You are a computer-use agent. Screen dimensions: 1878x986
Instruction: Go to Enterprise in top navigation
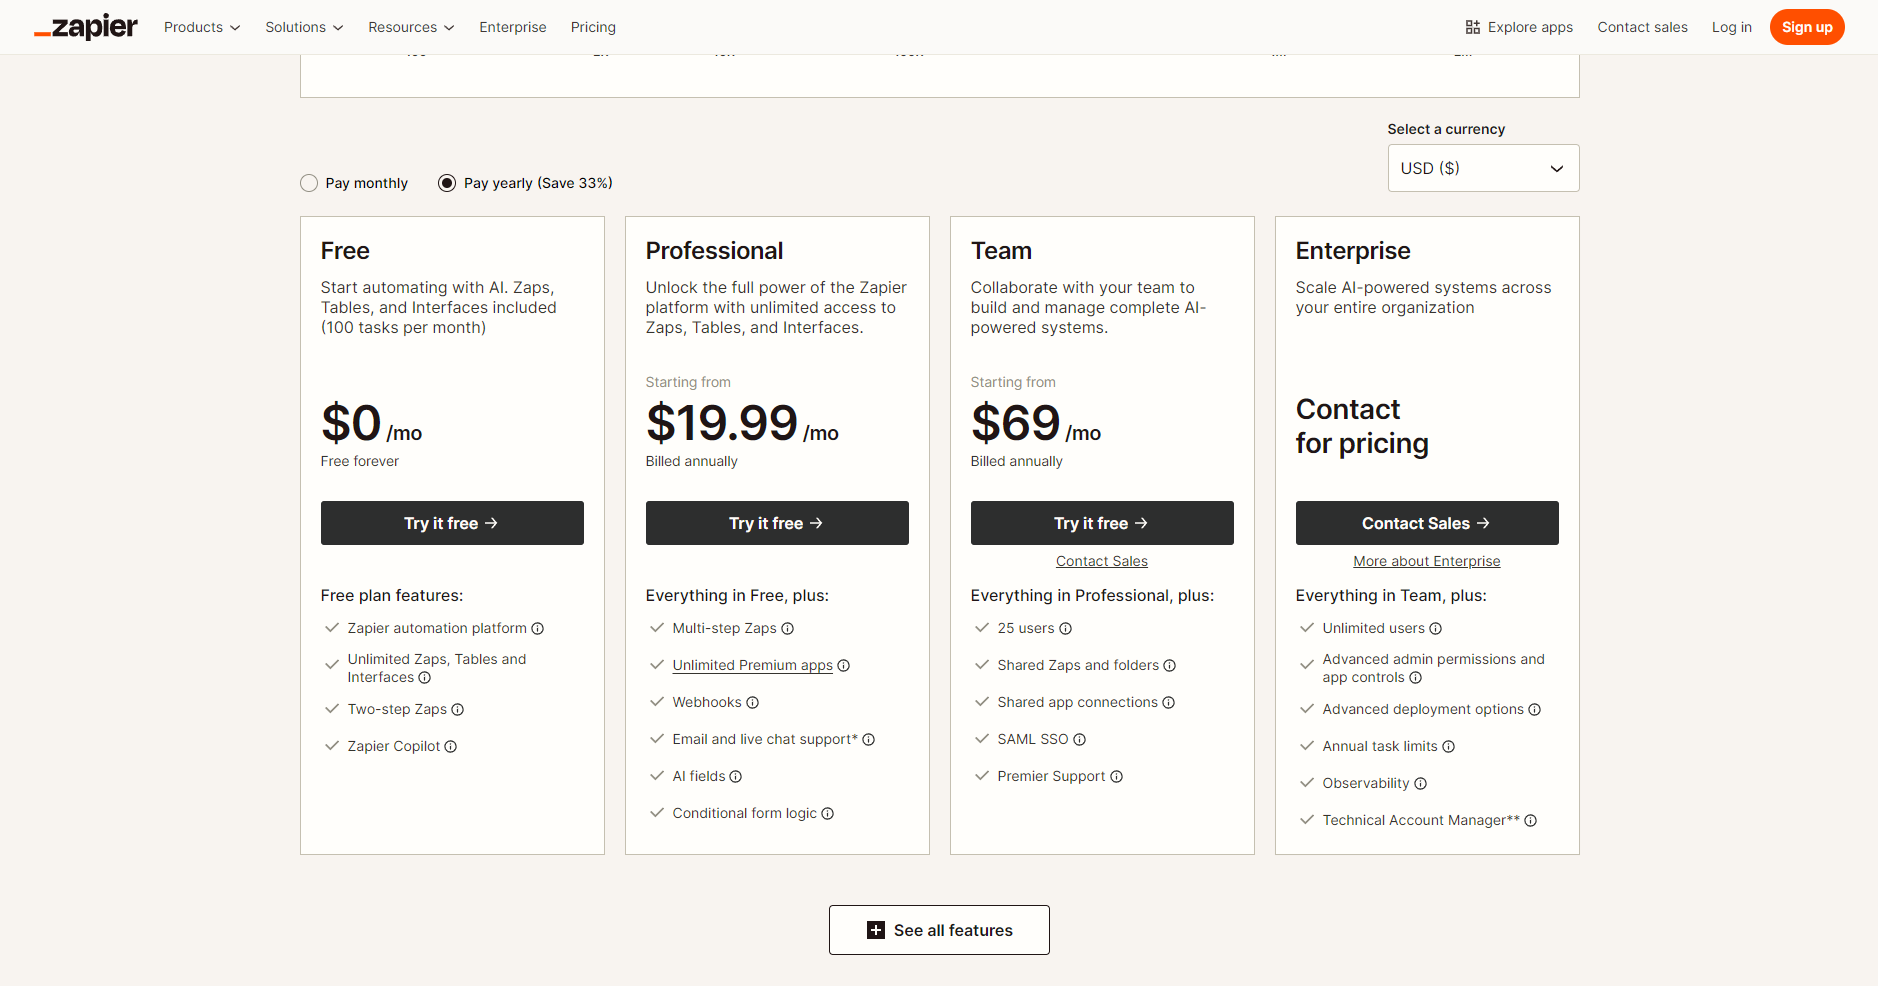coord(512,27)
